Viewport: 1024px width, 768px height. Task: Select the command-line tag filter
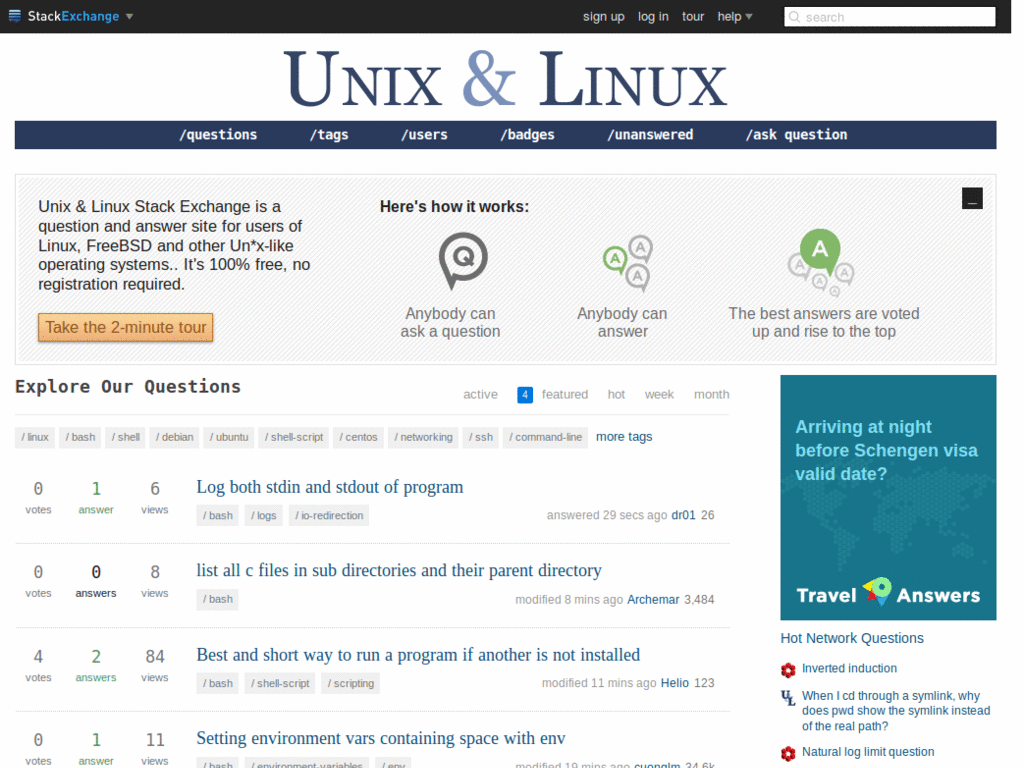545,437
